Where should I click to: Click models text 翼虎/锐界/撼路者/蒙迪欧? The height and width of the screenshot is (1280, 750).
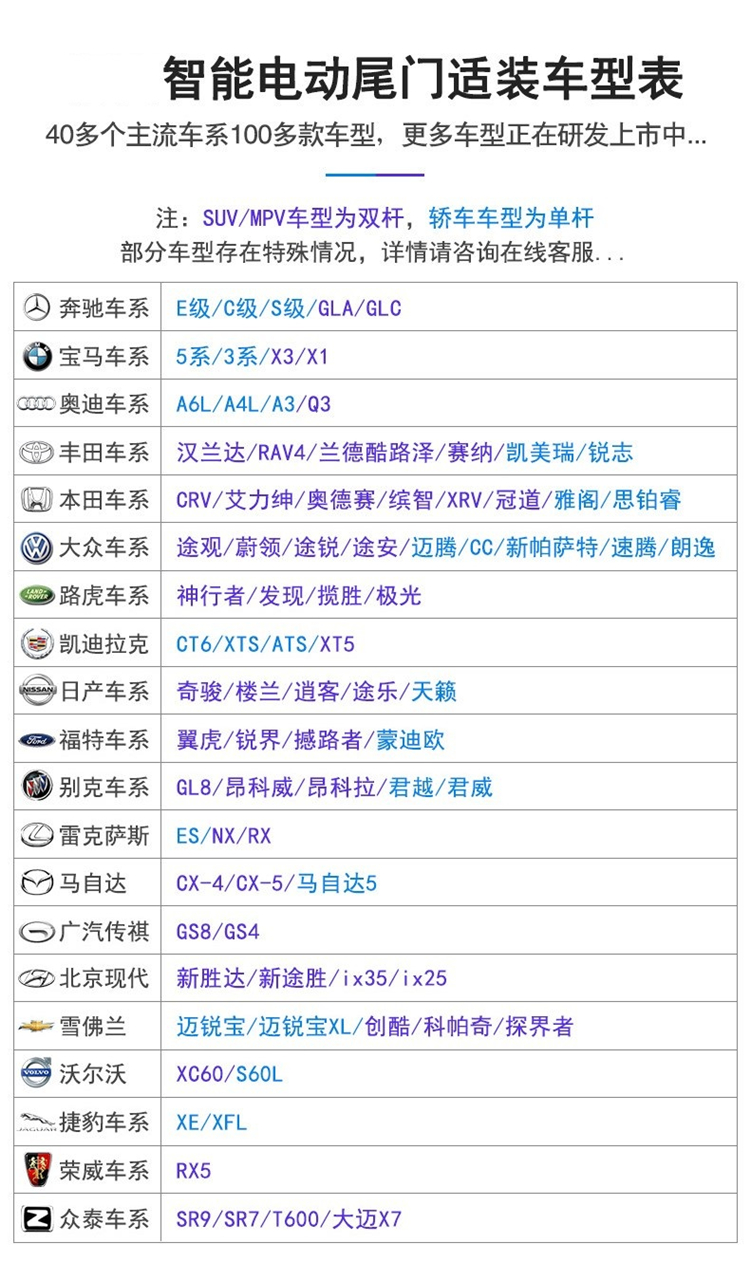pyautogui.click(x=311, y=740)
